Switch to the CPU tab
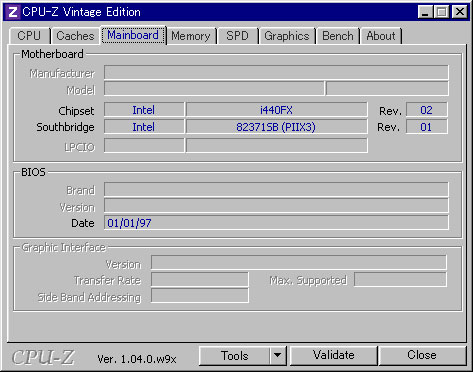Viewport: 473px width, 372px height. click(x=29, y=36)
